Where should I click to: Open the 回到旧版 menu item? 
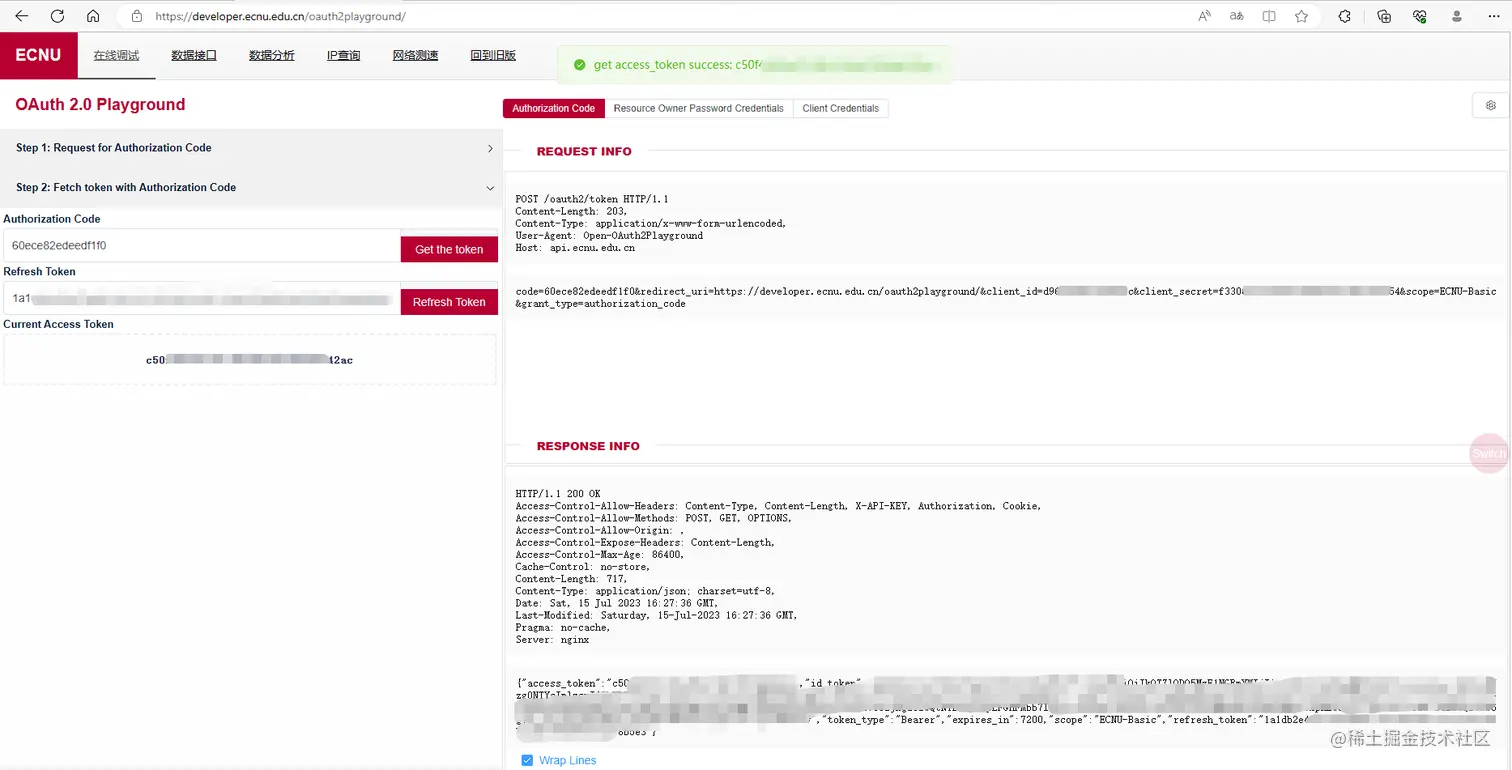[493, 56]
